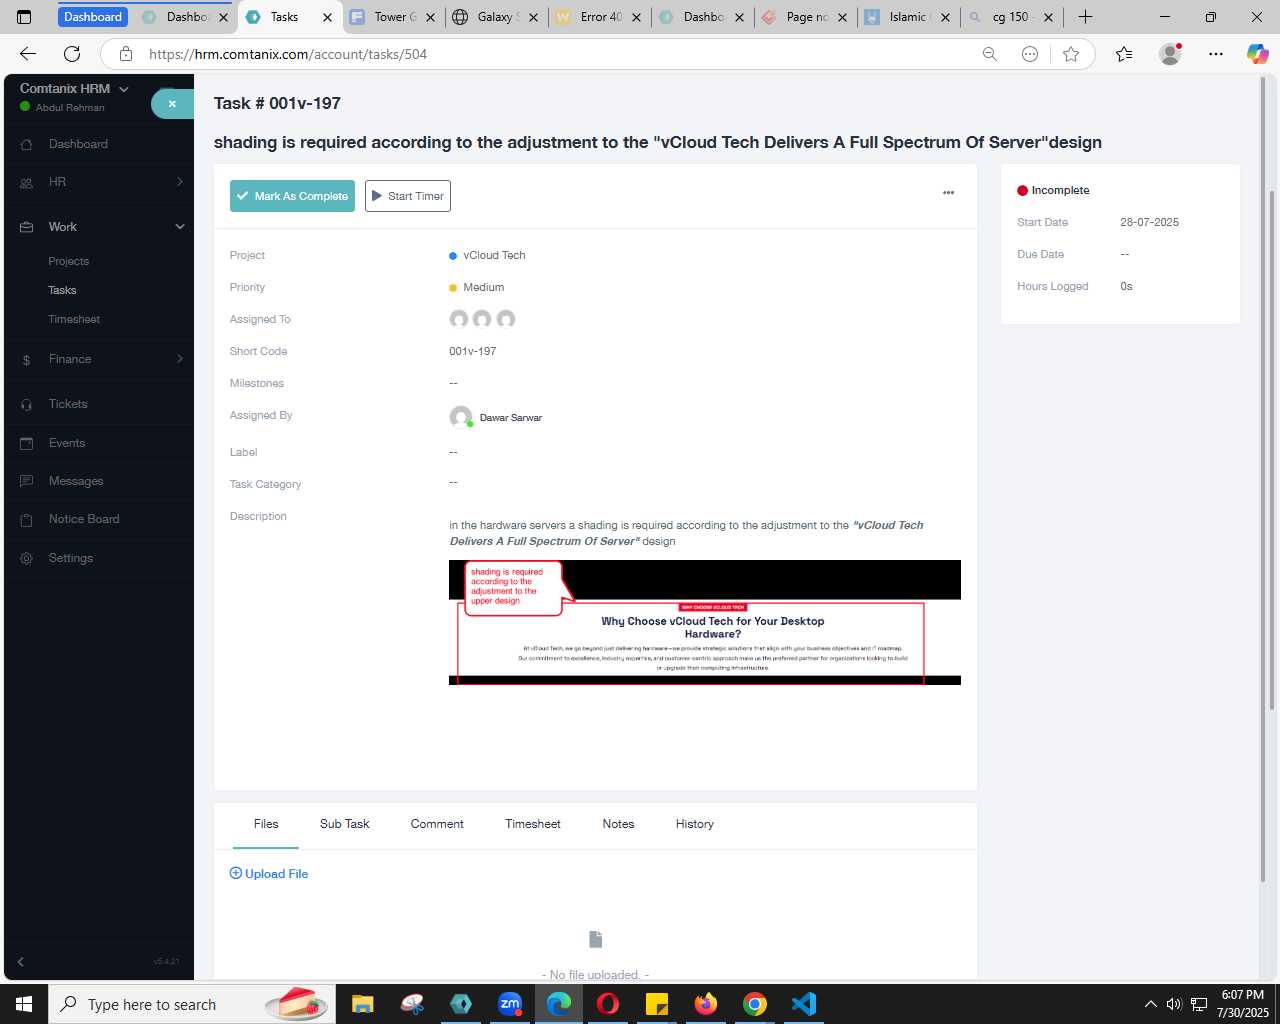
Task: Click Dawar Sarwar's avatar
Action: 460,417
